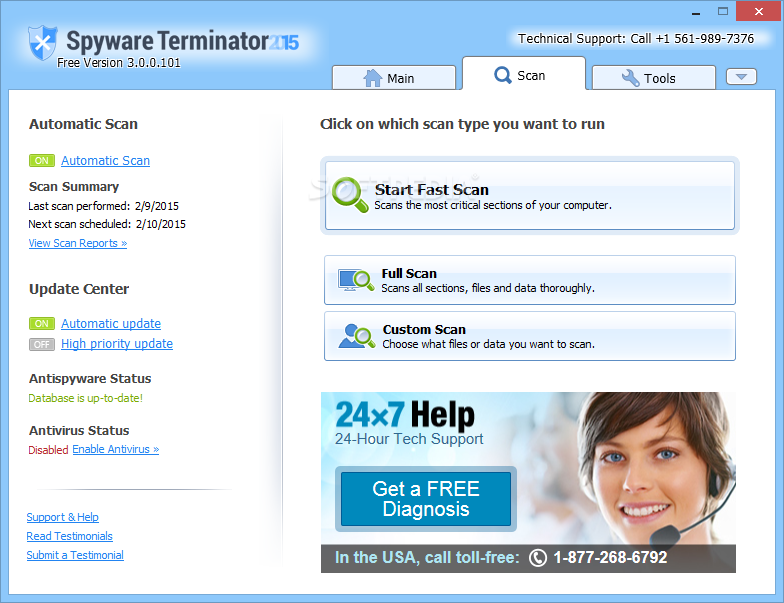This screenshot has height=603, width=784.
Task: Open the Automatic Scan link
Action: tap(106, 160)
